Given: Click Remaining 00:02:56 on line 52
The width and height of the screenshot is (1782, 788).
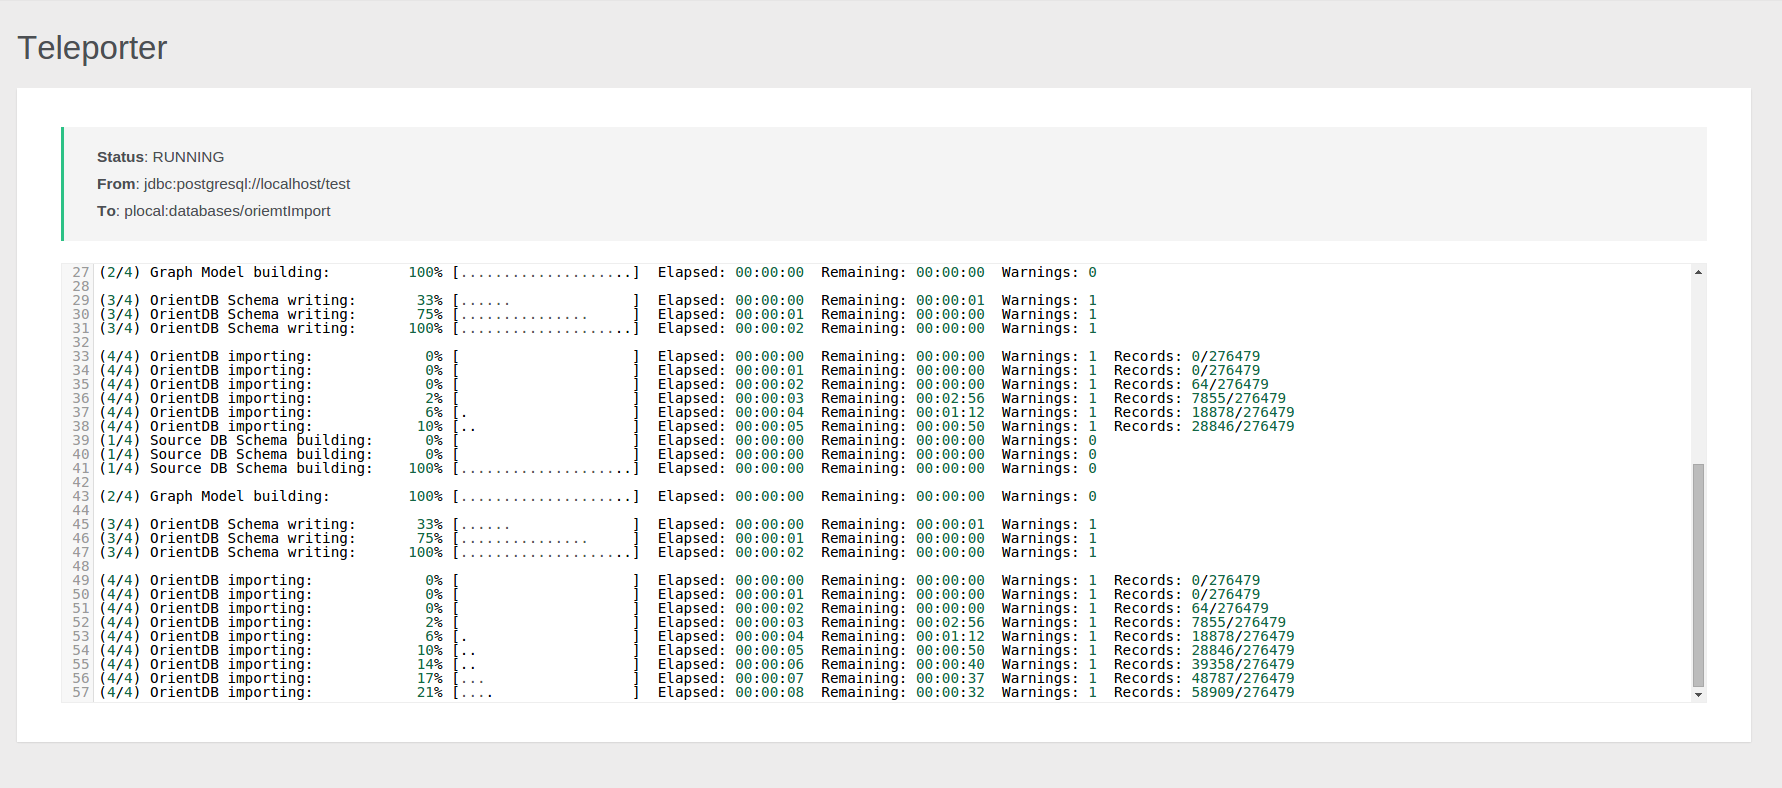Looking at the screenshot, I should pyautogui.click(x=950, y=622).
